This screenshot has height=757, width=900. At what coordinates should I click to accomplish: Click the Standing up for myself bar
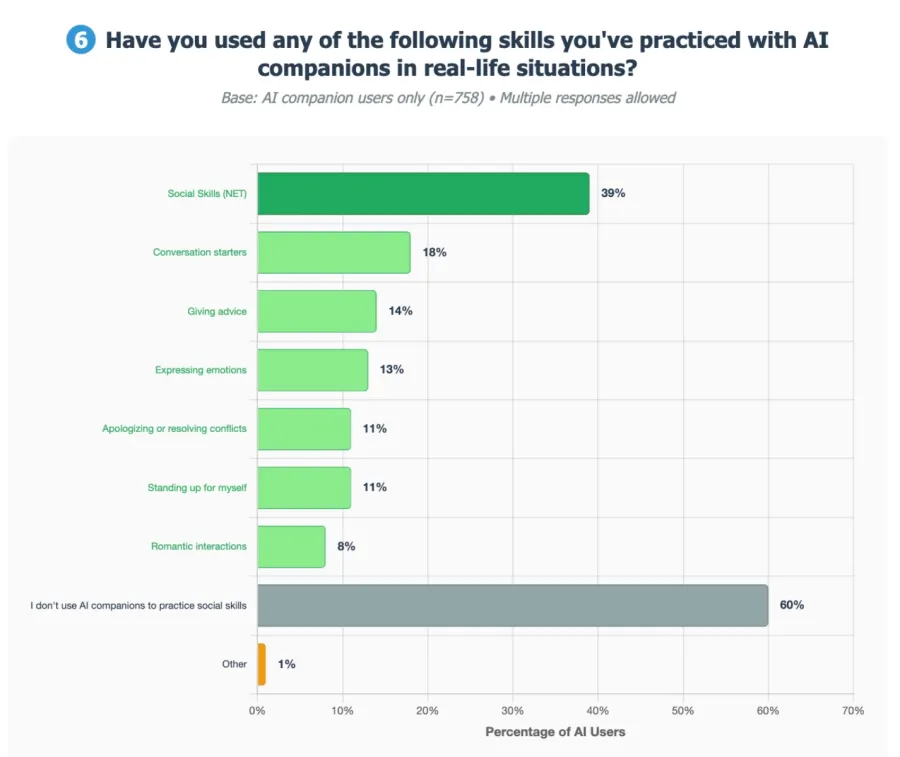click(x=304, y=488)
